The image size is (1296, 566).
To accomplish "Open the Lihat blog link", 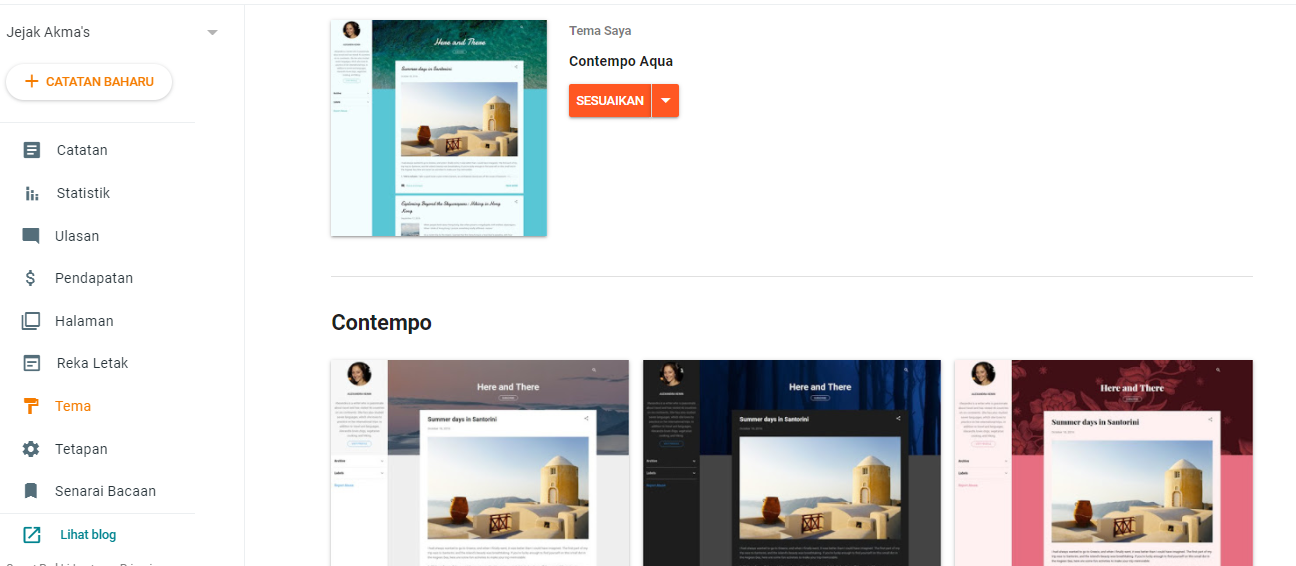I will point(88,534).
